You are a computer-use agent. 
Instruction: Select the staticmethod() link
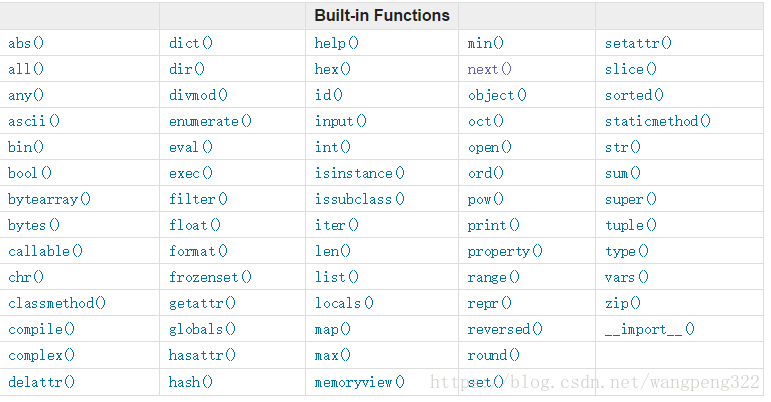point(658,121)
